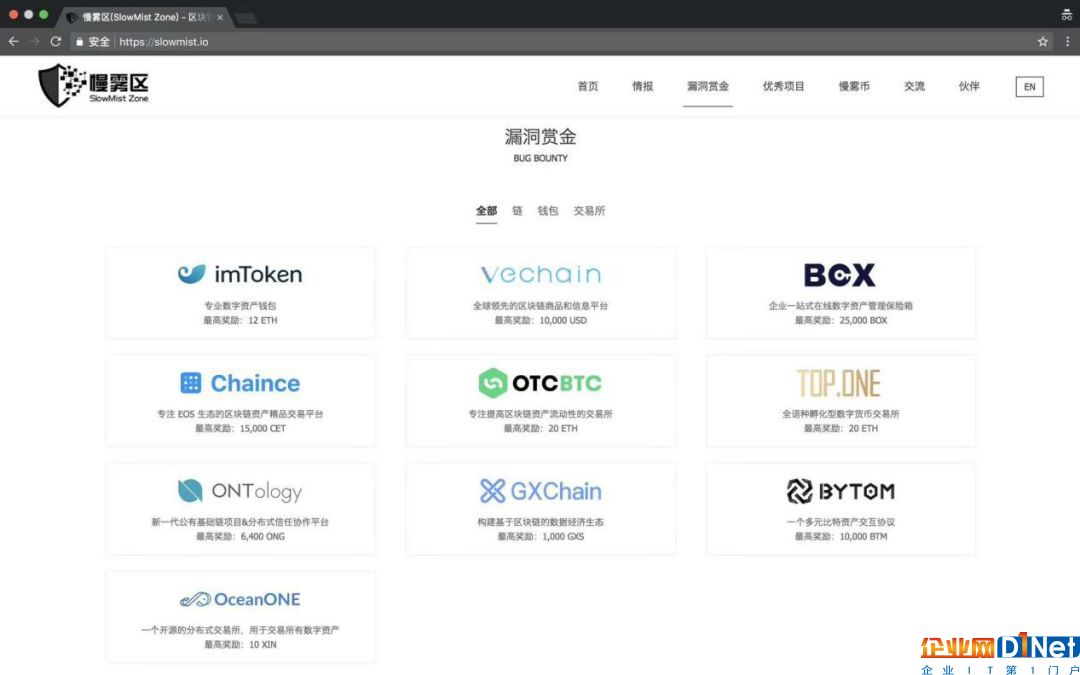Click the GXChain logo
The image size is (1080, 675).
coord(540,491)
